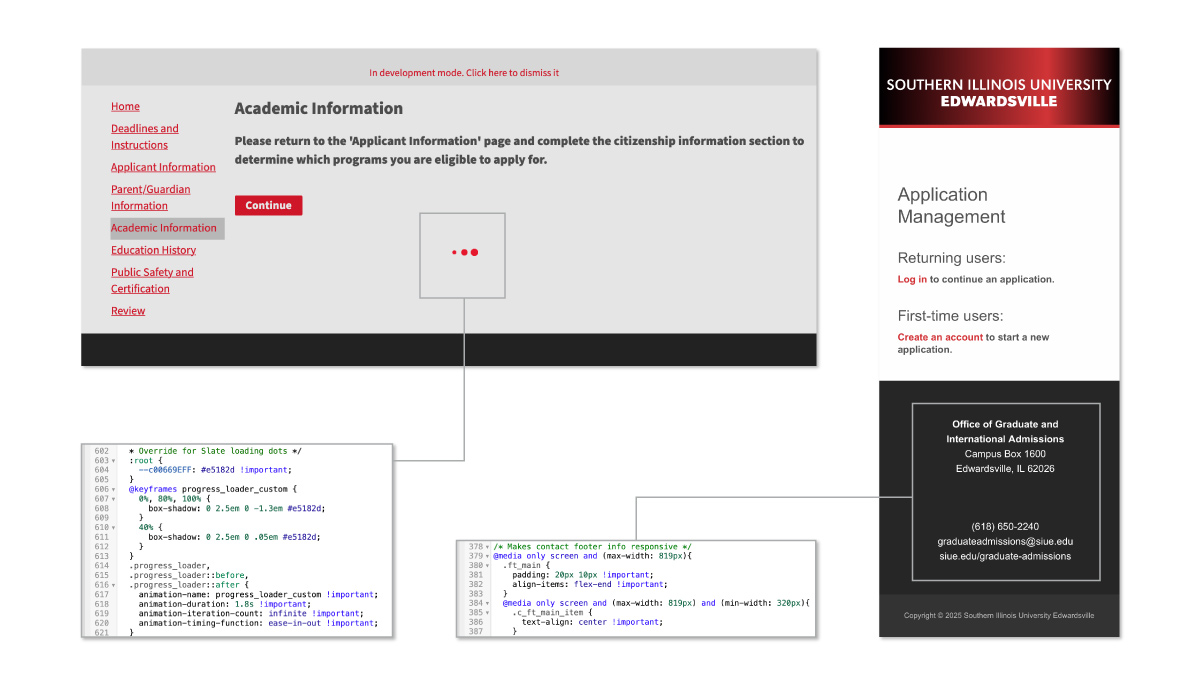The width and height of the screenshot is (1200, 693).
Task: Collapse the @media block at line 379
Action: [488, 556]
